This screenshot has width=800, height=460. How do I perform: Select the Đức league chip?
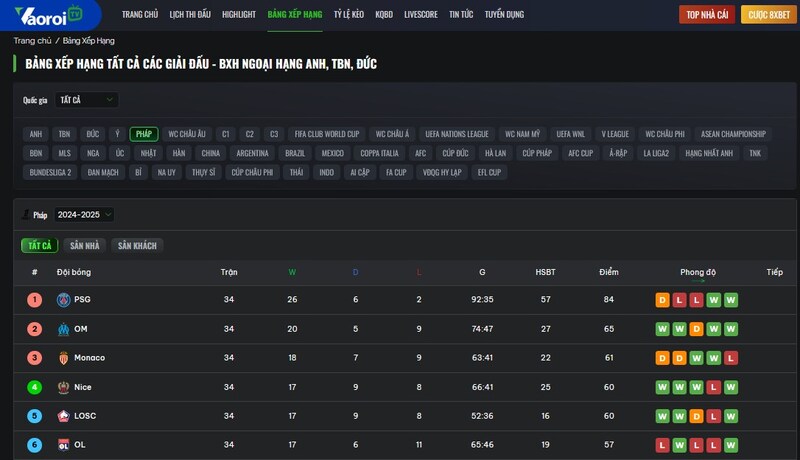[x=93, y=134]
